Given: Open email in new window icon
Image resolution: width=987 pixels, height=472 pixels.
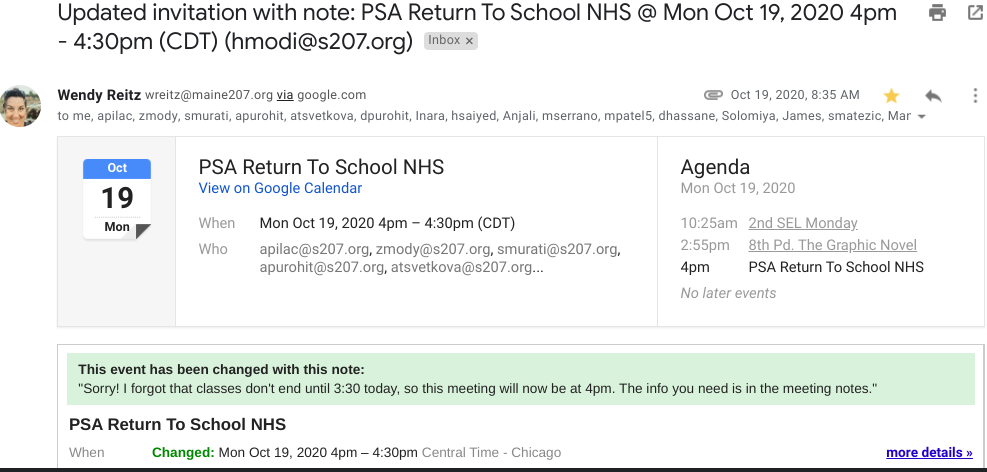Looking at the screenshot, I should point(975,14).
